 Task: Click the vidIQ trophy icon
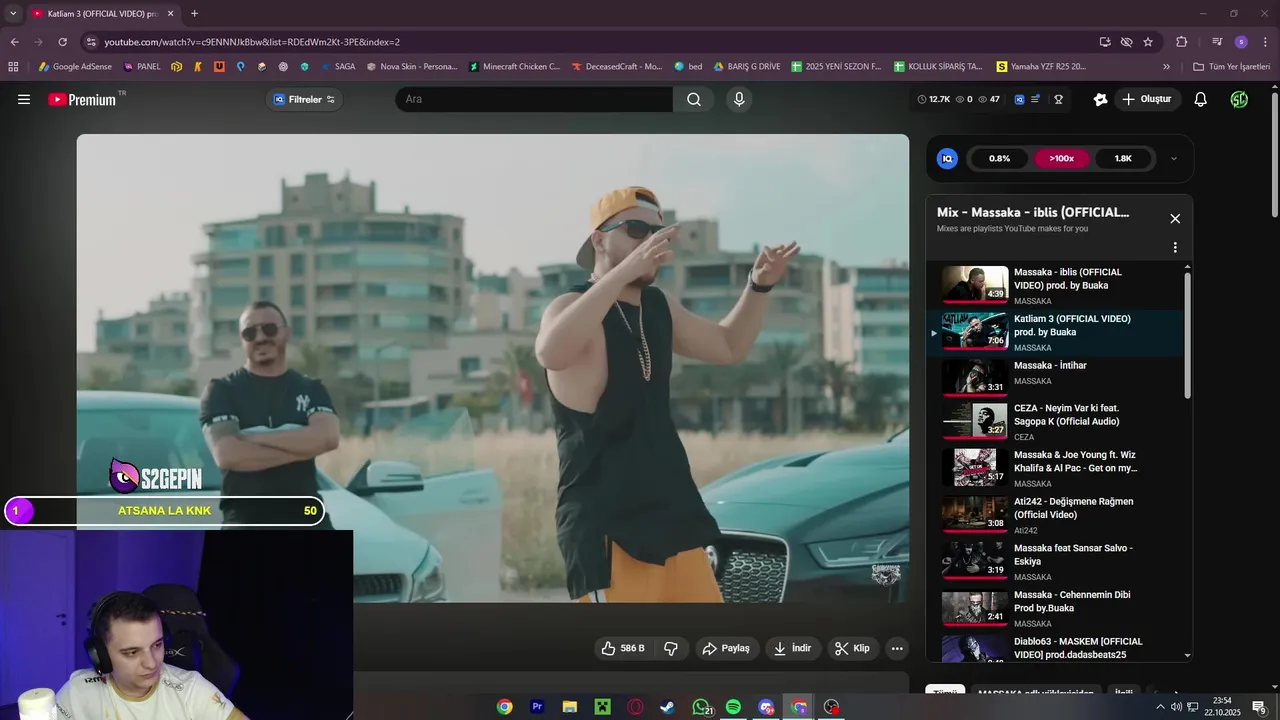tap(1058, 99)
